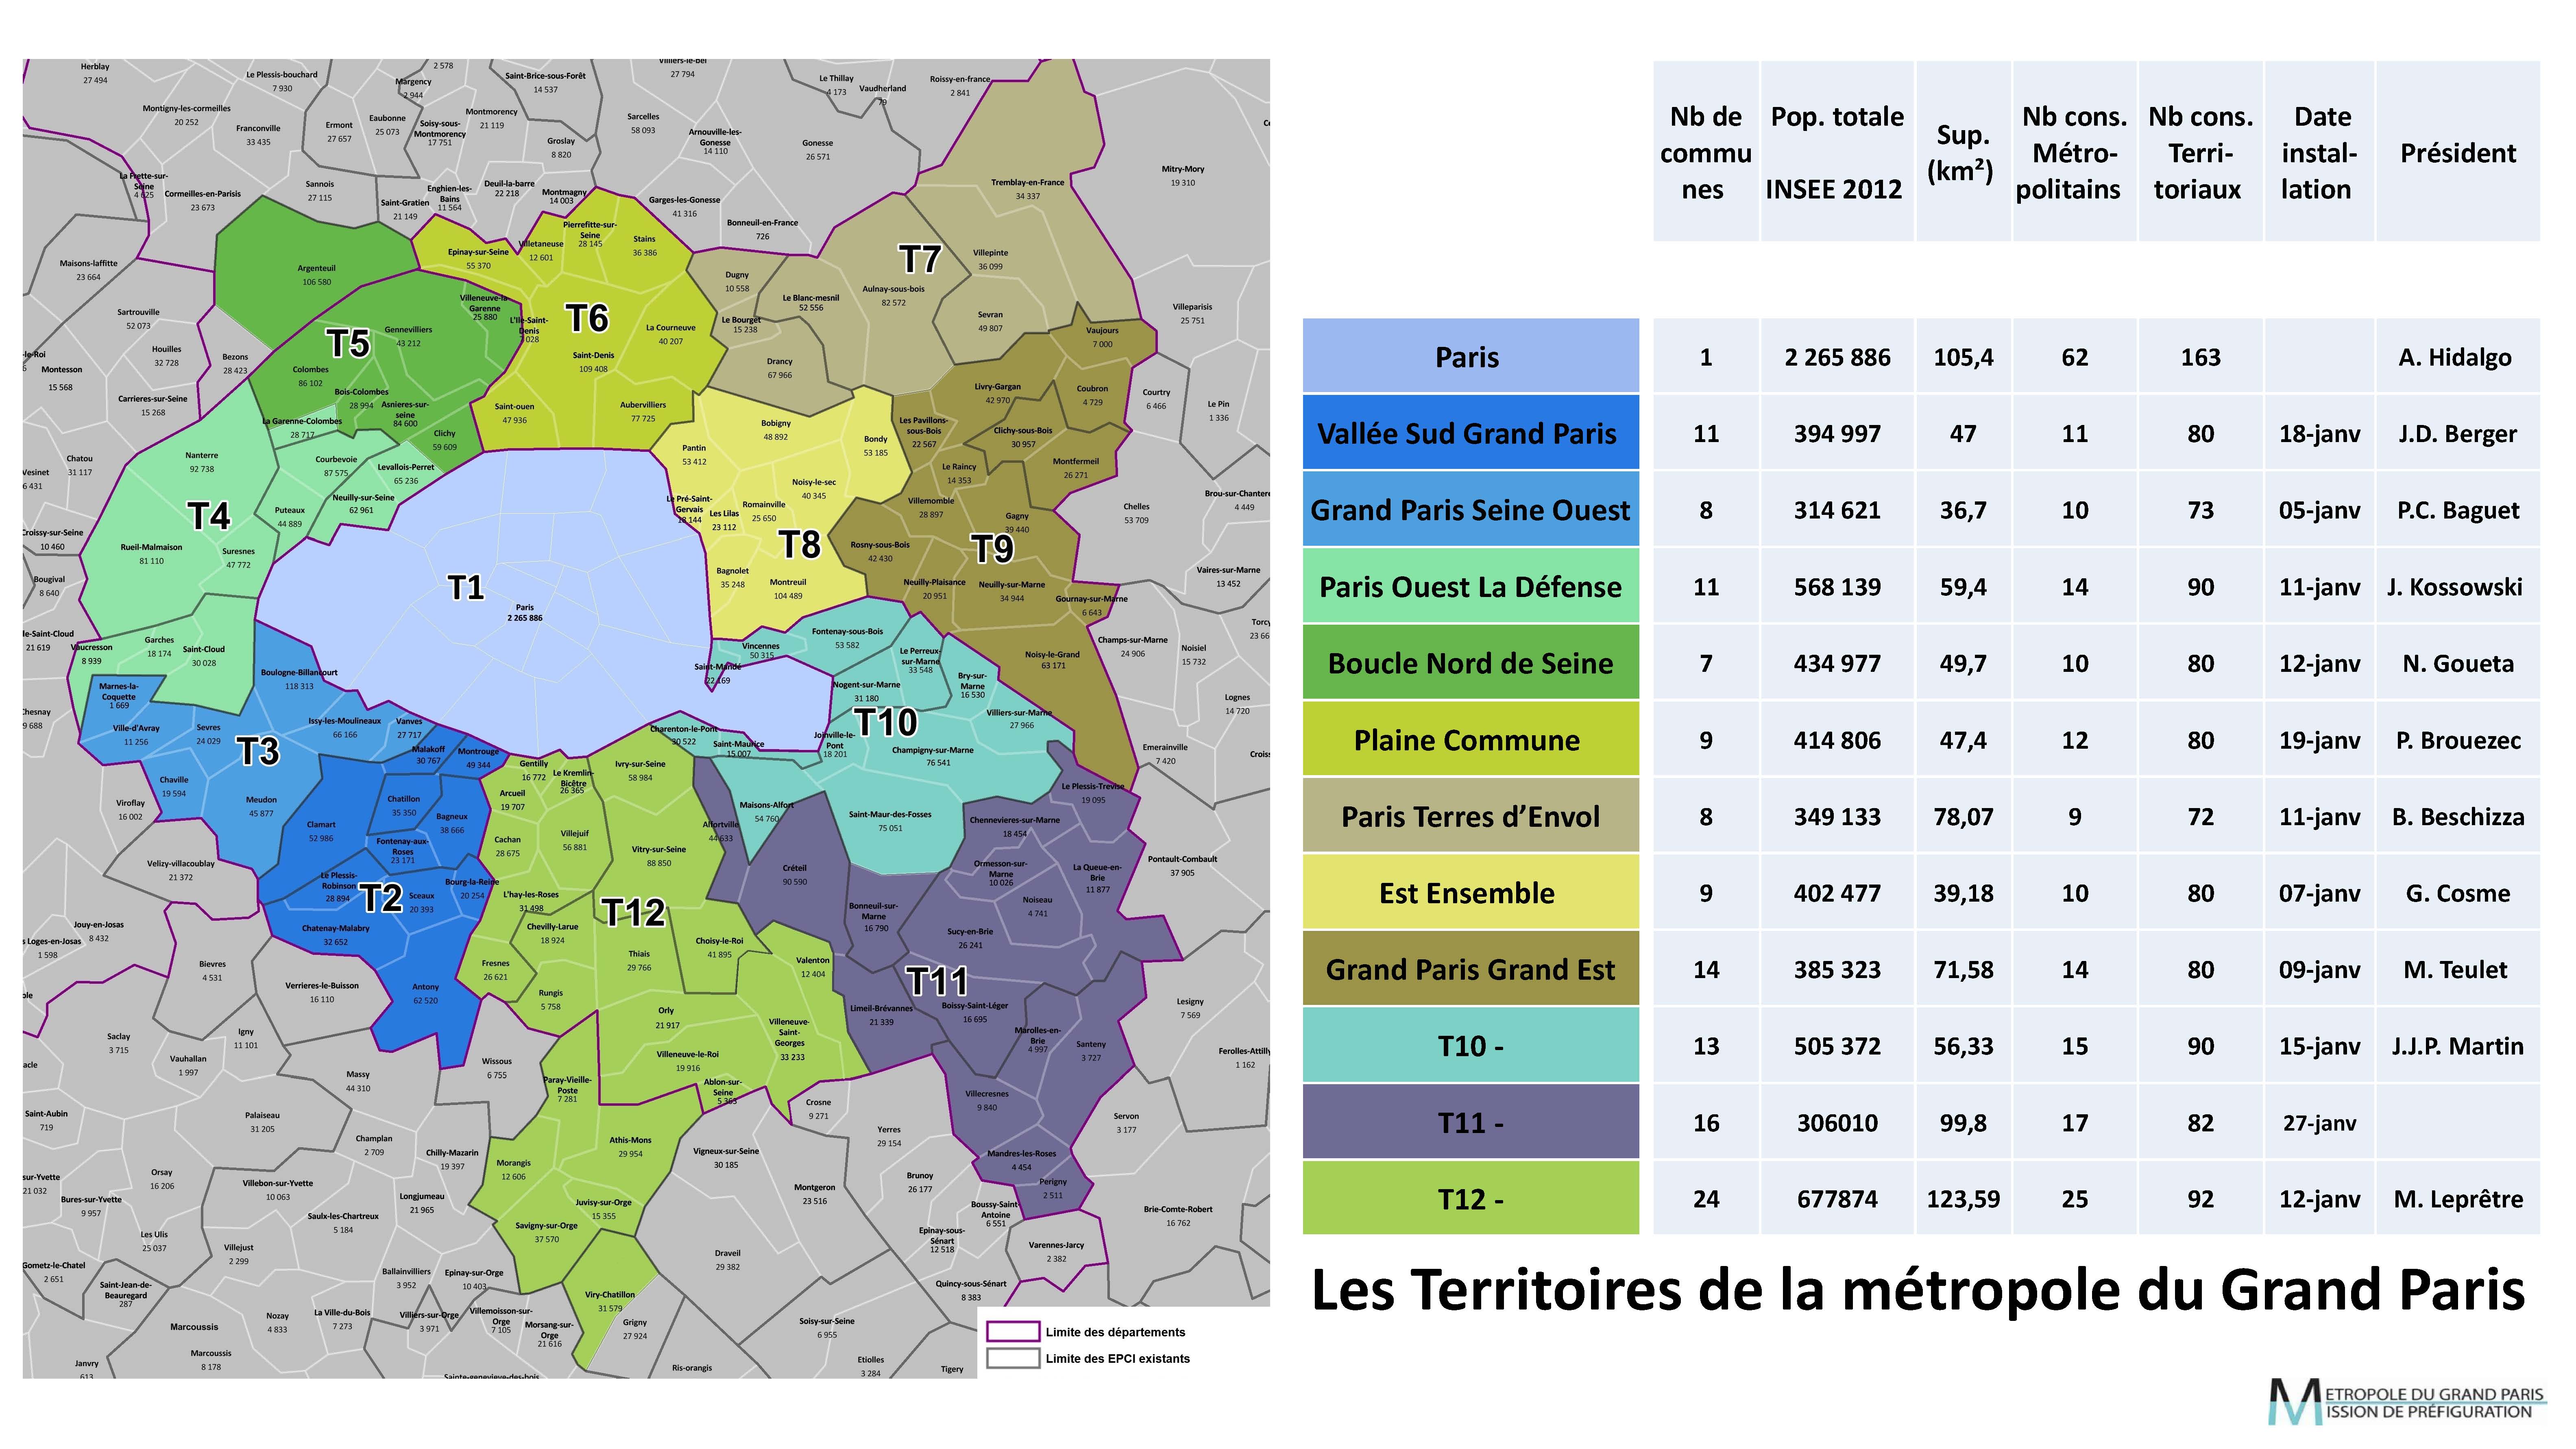Select the Vallée Sud Grand Paris row label
Viewport: 2576px width, 1449px height.
click(x=1470, y=434)
